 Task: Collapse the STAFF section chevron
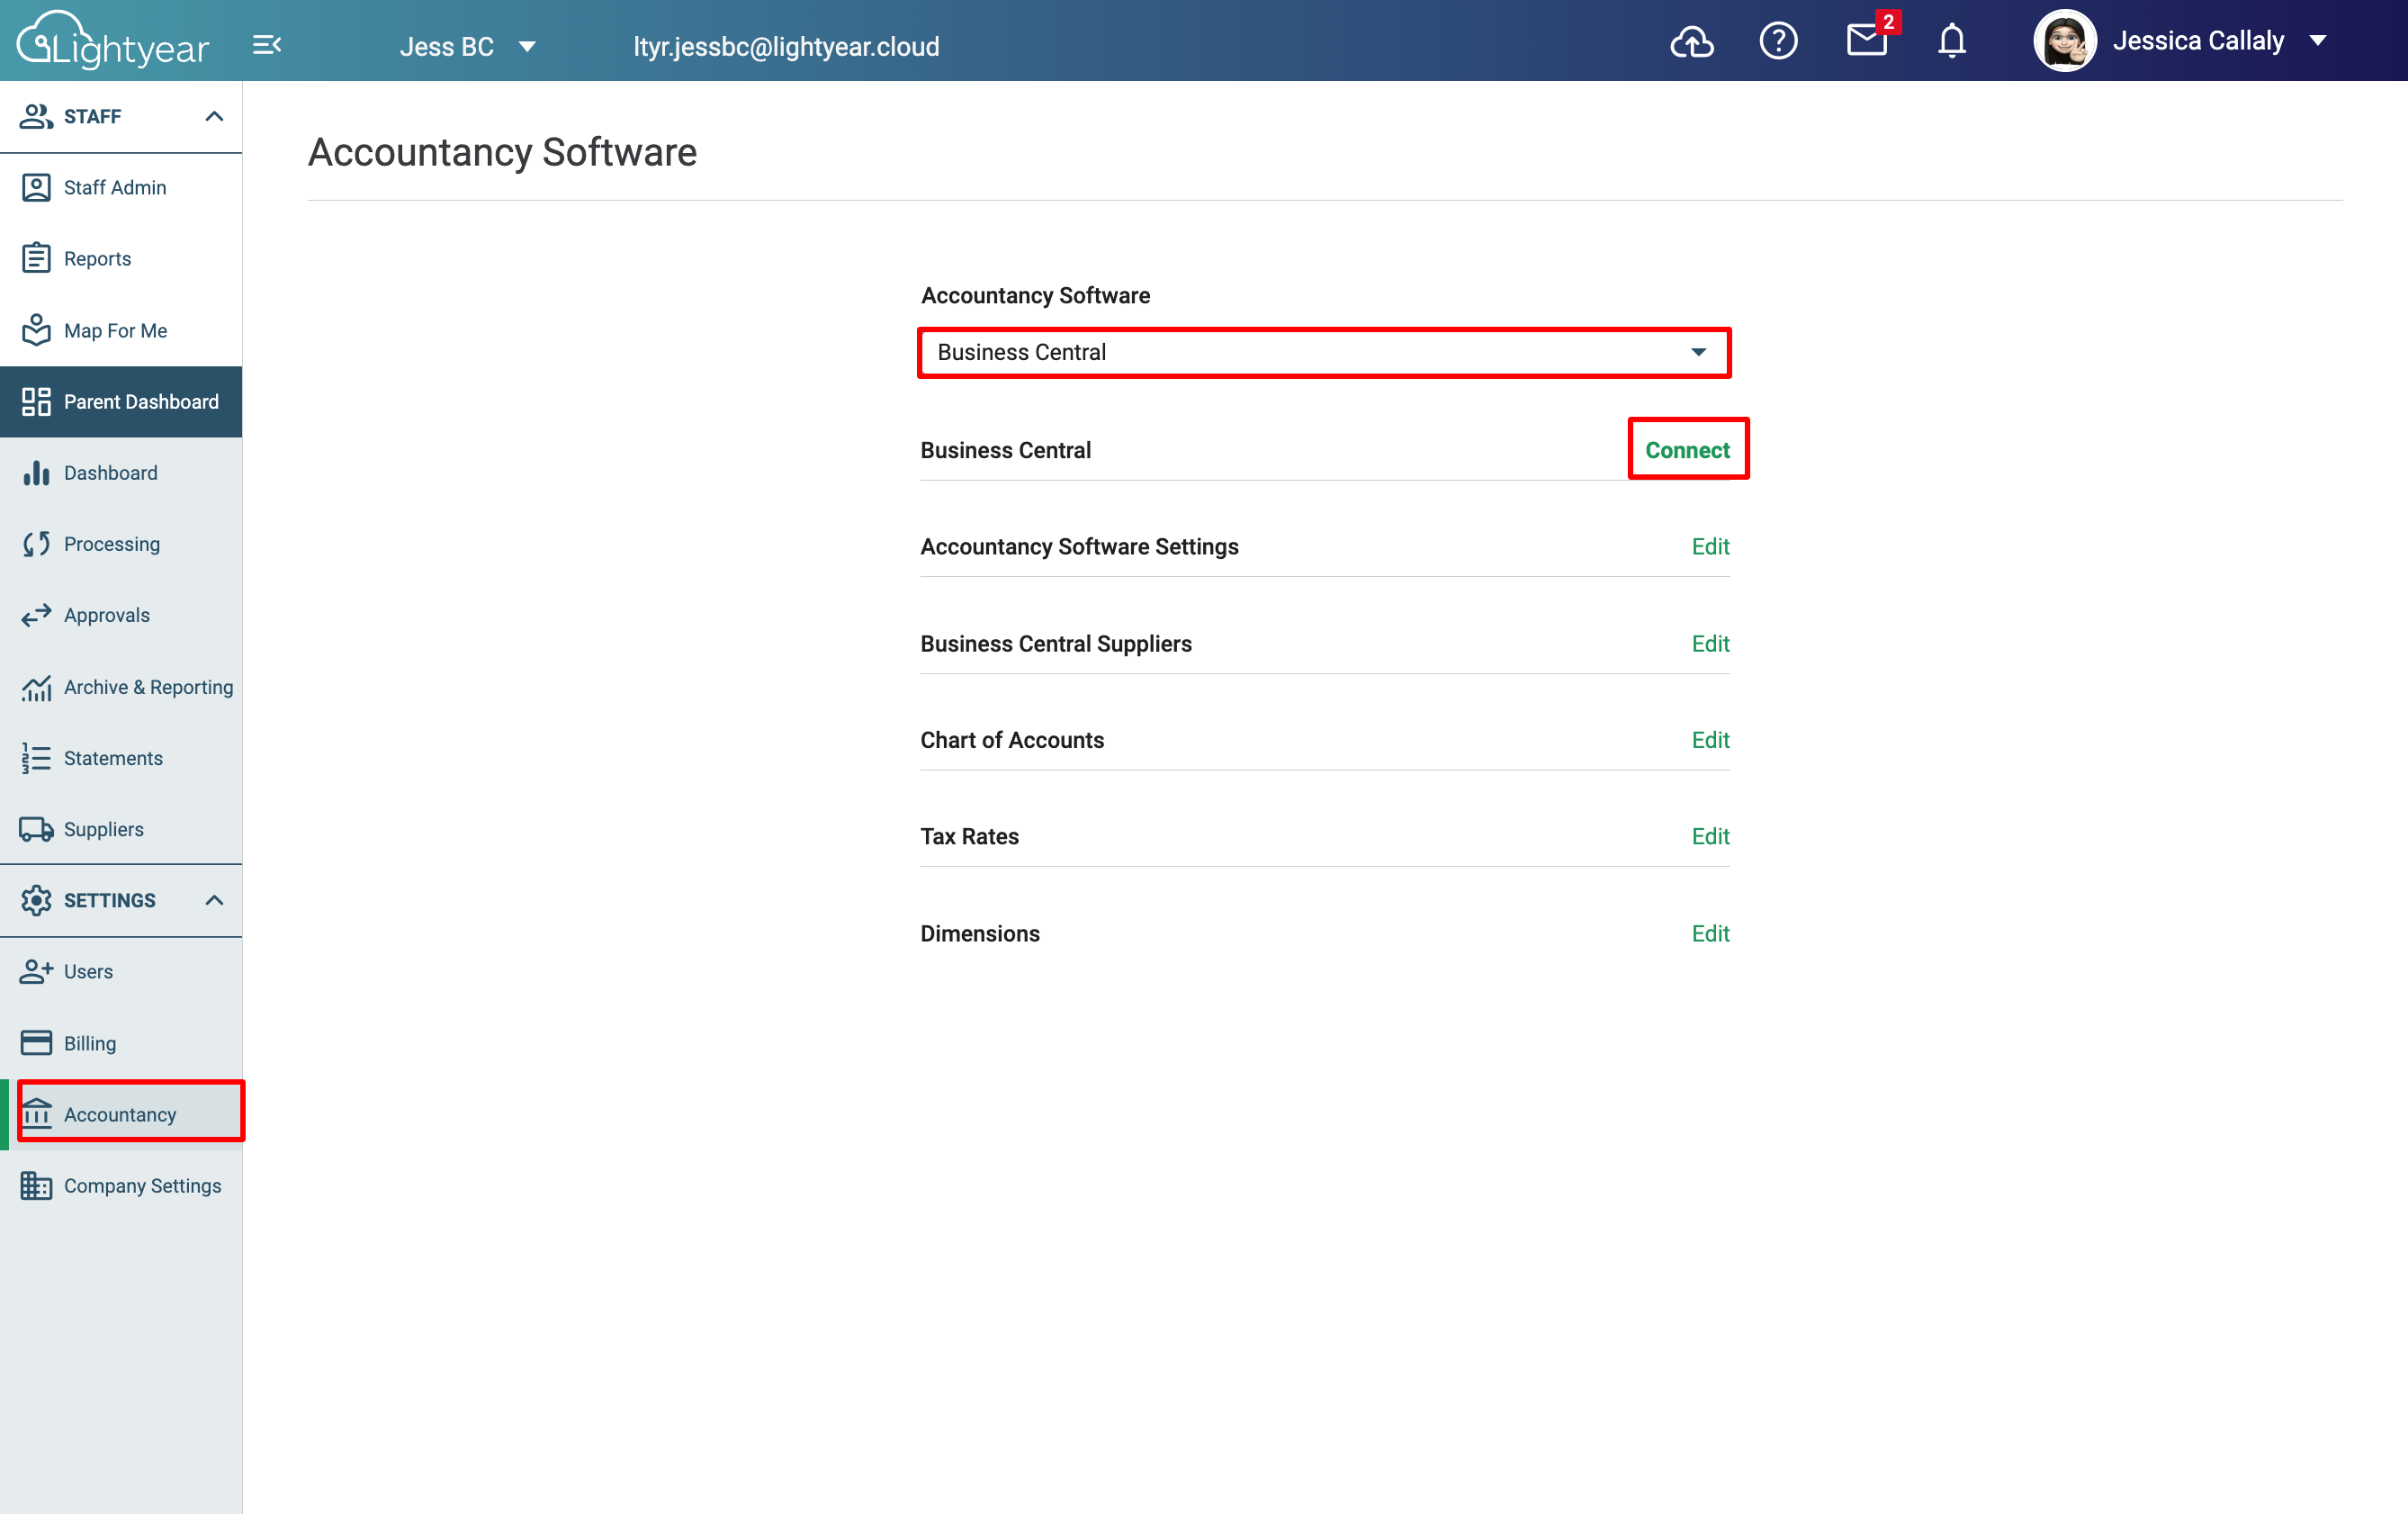click(214, 116)
